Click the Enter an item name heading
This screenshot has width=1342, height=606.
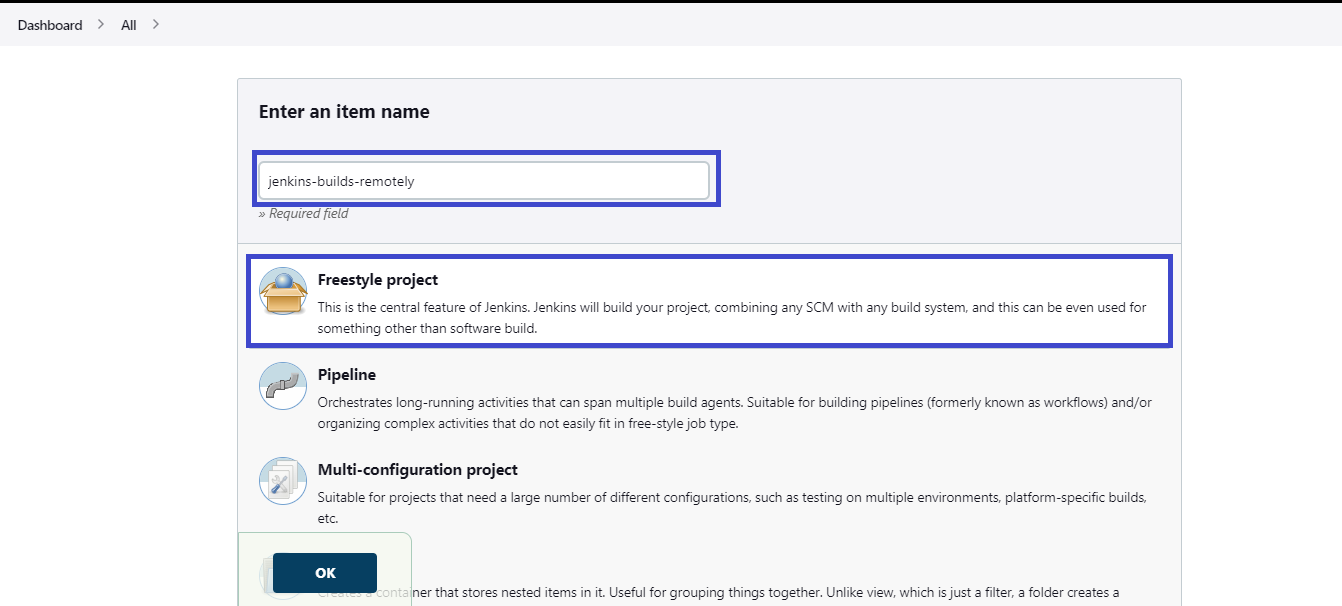coord(345,111)
